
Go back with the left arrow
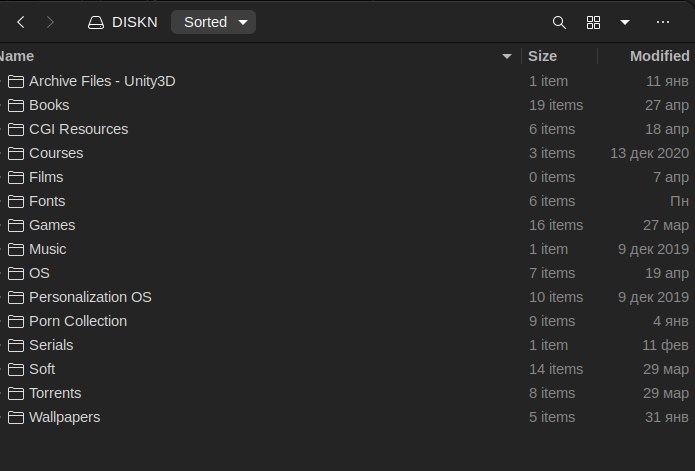[x=21, y=22]
